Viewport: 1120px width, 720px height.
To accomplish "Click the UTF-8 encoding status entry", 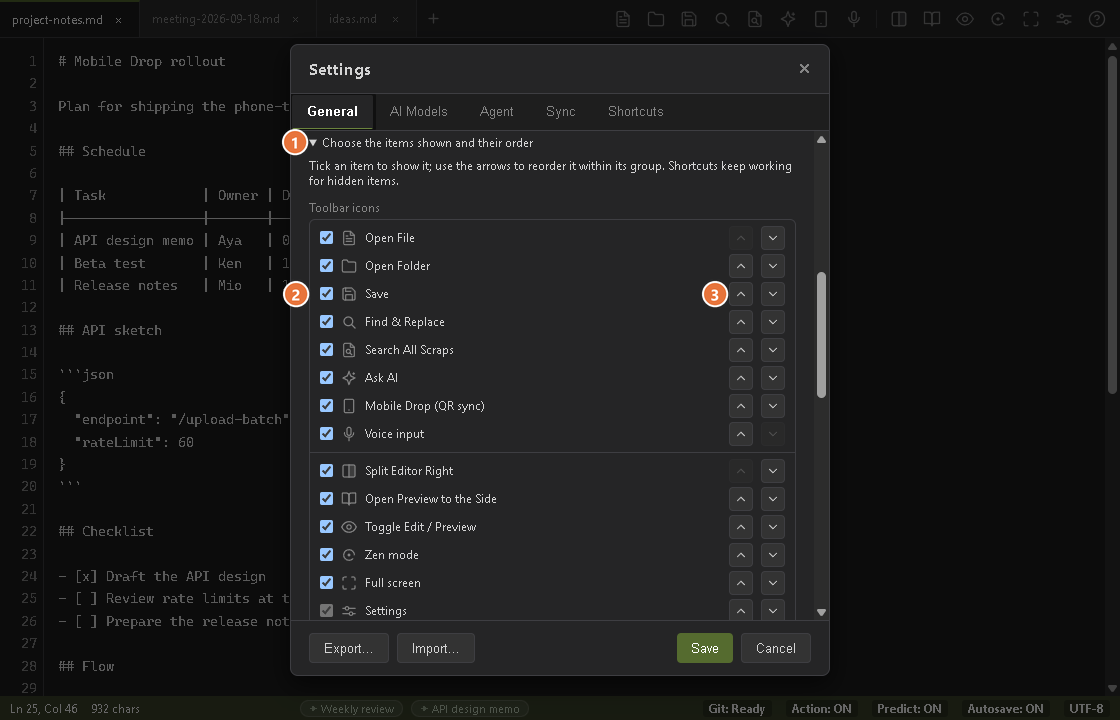I will click(x=1086, y=709).
